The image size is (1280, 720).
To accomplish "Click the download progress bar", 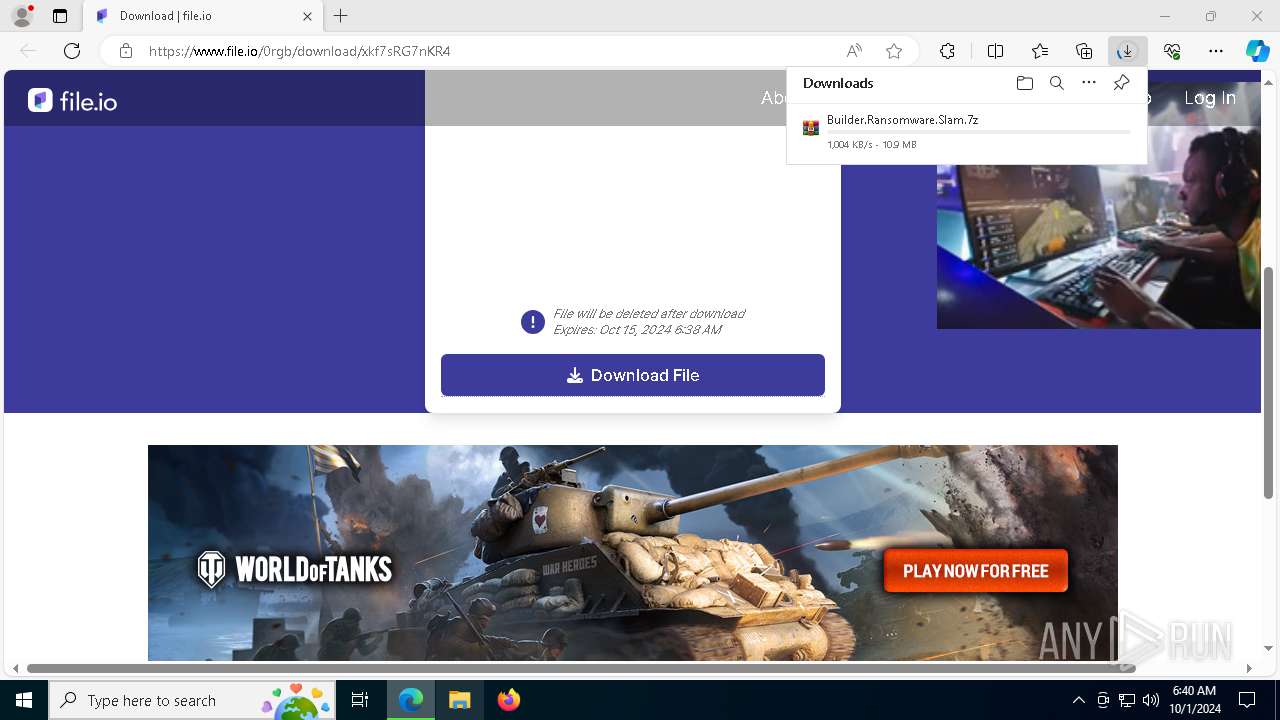I will click(978, 132).
